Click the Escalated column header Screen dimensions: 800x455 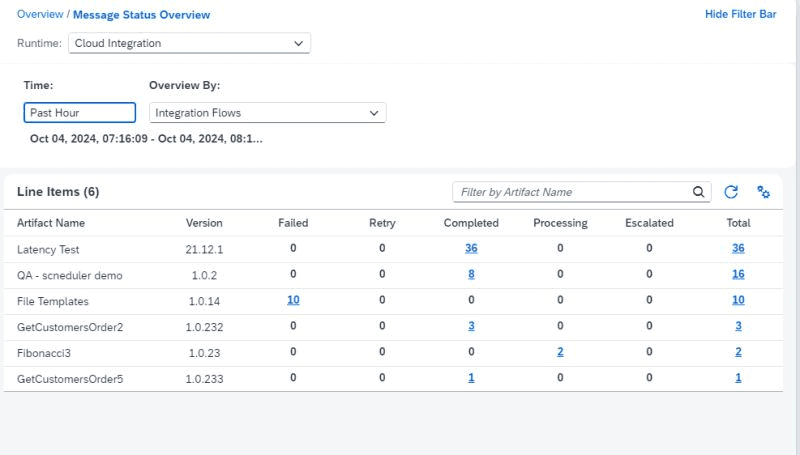click(649, 223)
